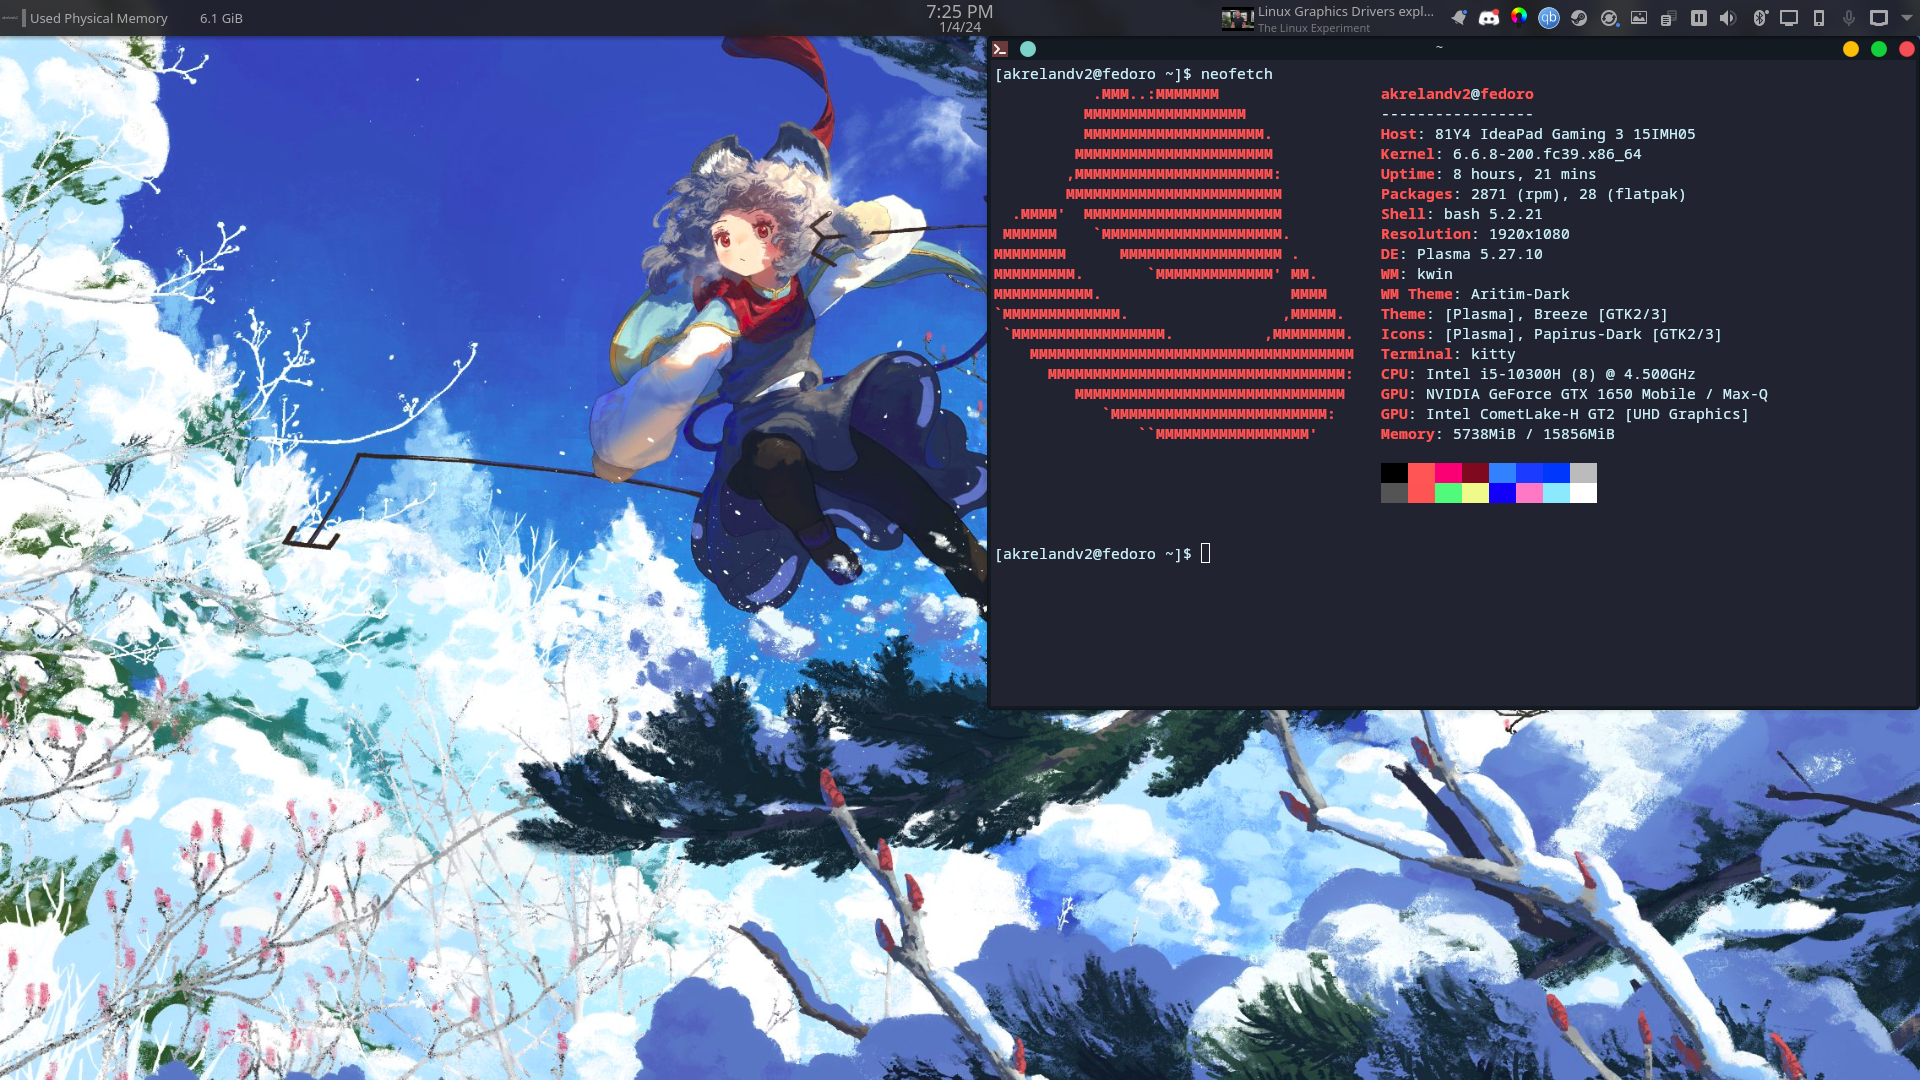Click the terminal prompt cursor at bottom
Image resolution: width=1920 pixels, height=1080 pixels.
coord(1205,553)
